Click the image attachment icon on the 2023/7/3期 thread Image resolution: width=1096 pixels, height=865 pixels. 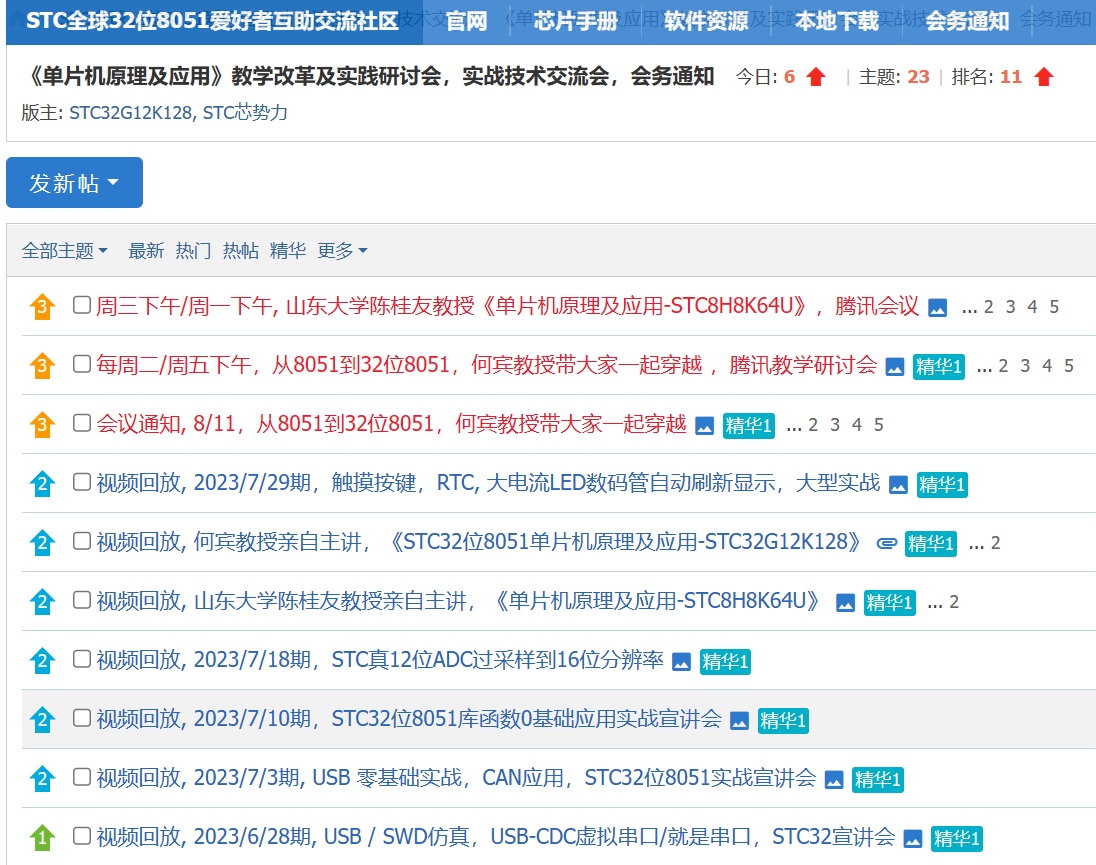coord(834,780)
